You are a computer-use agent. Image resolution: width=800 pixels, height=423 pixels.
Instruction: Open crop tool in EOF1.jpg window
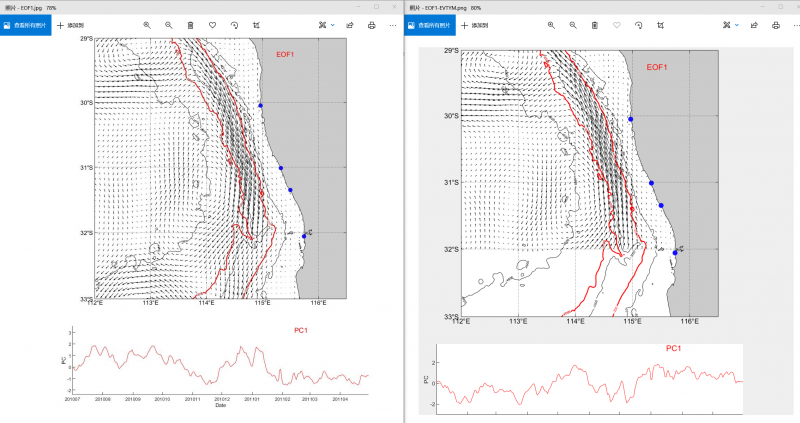[256, 24]
